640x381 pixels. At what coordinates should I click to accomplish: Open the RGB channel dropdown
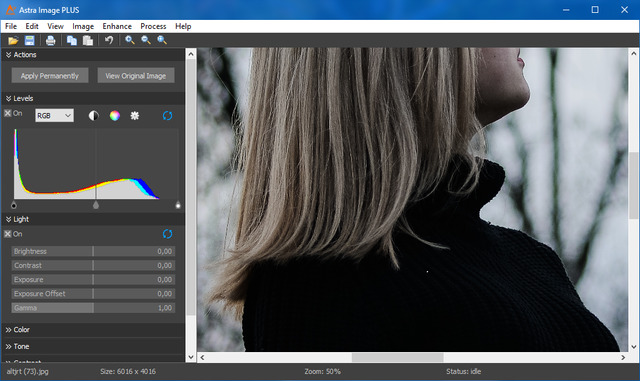point(54,116)
